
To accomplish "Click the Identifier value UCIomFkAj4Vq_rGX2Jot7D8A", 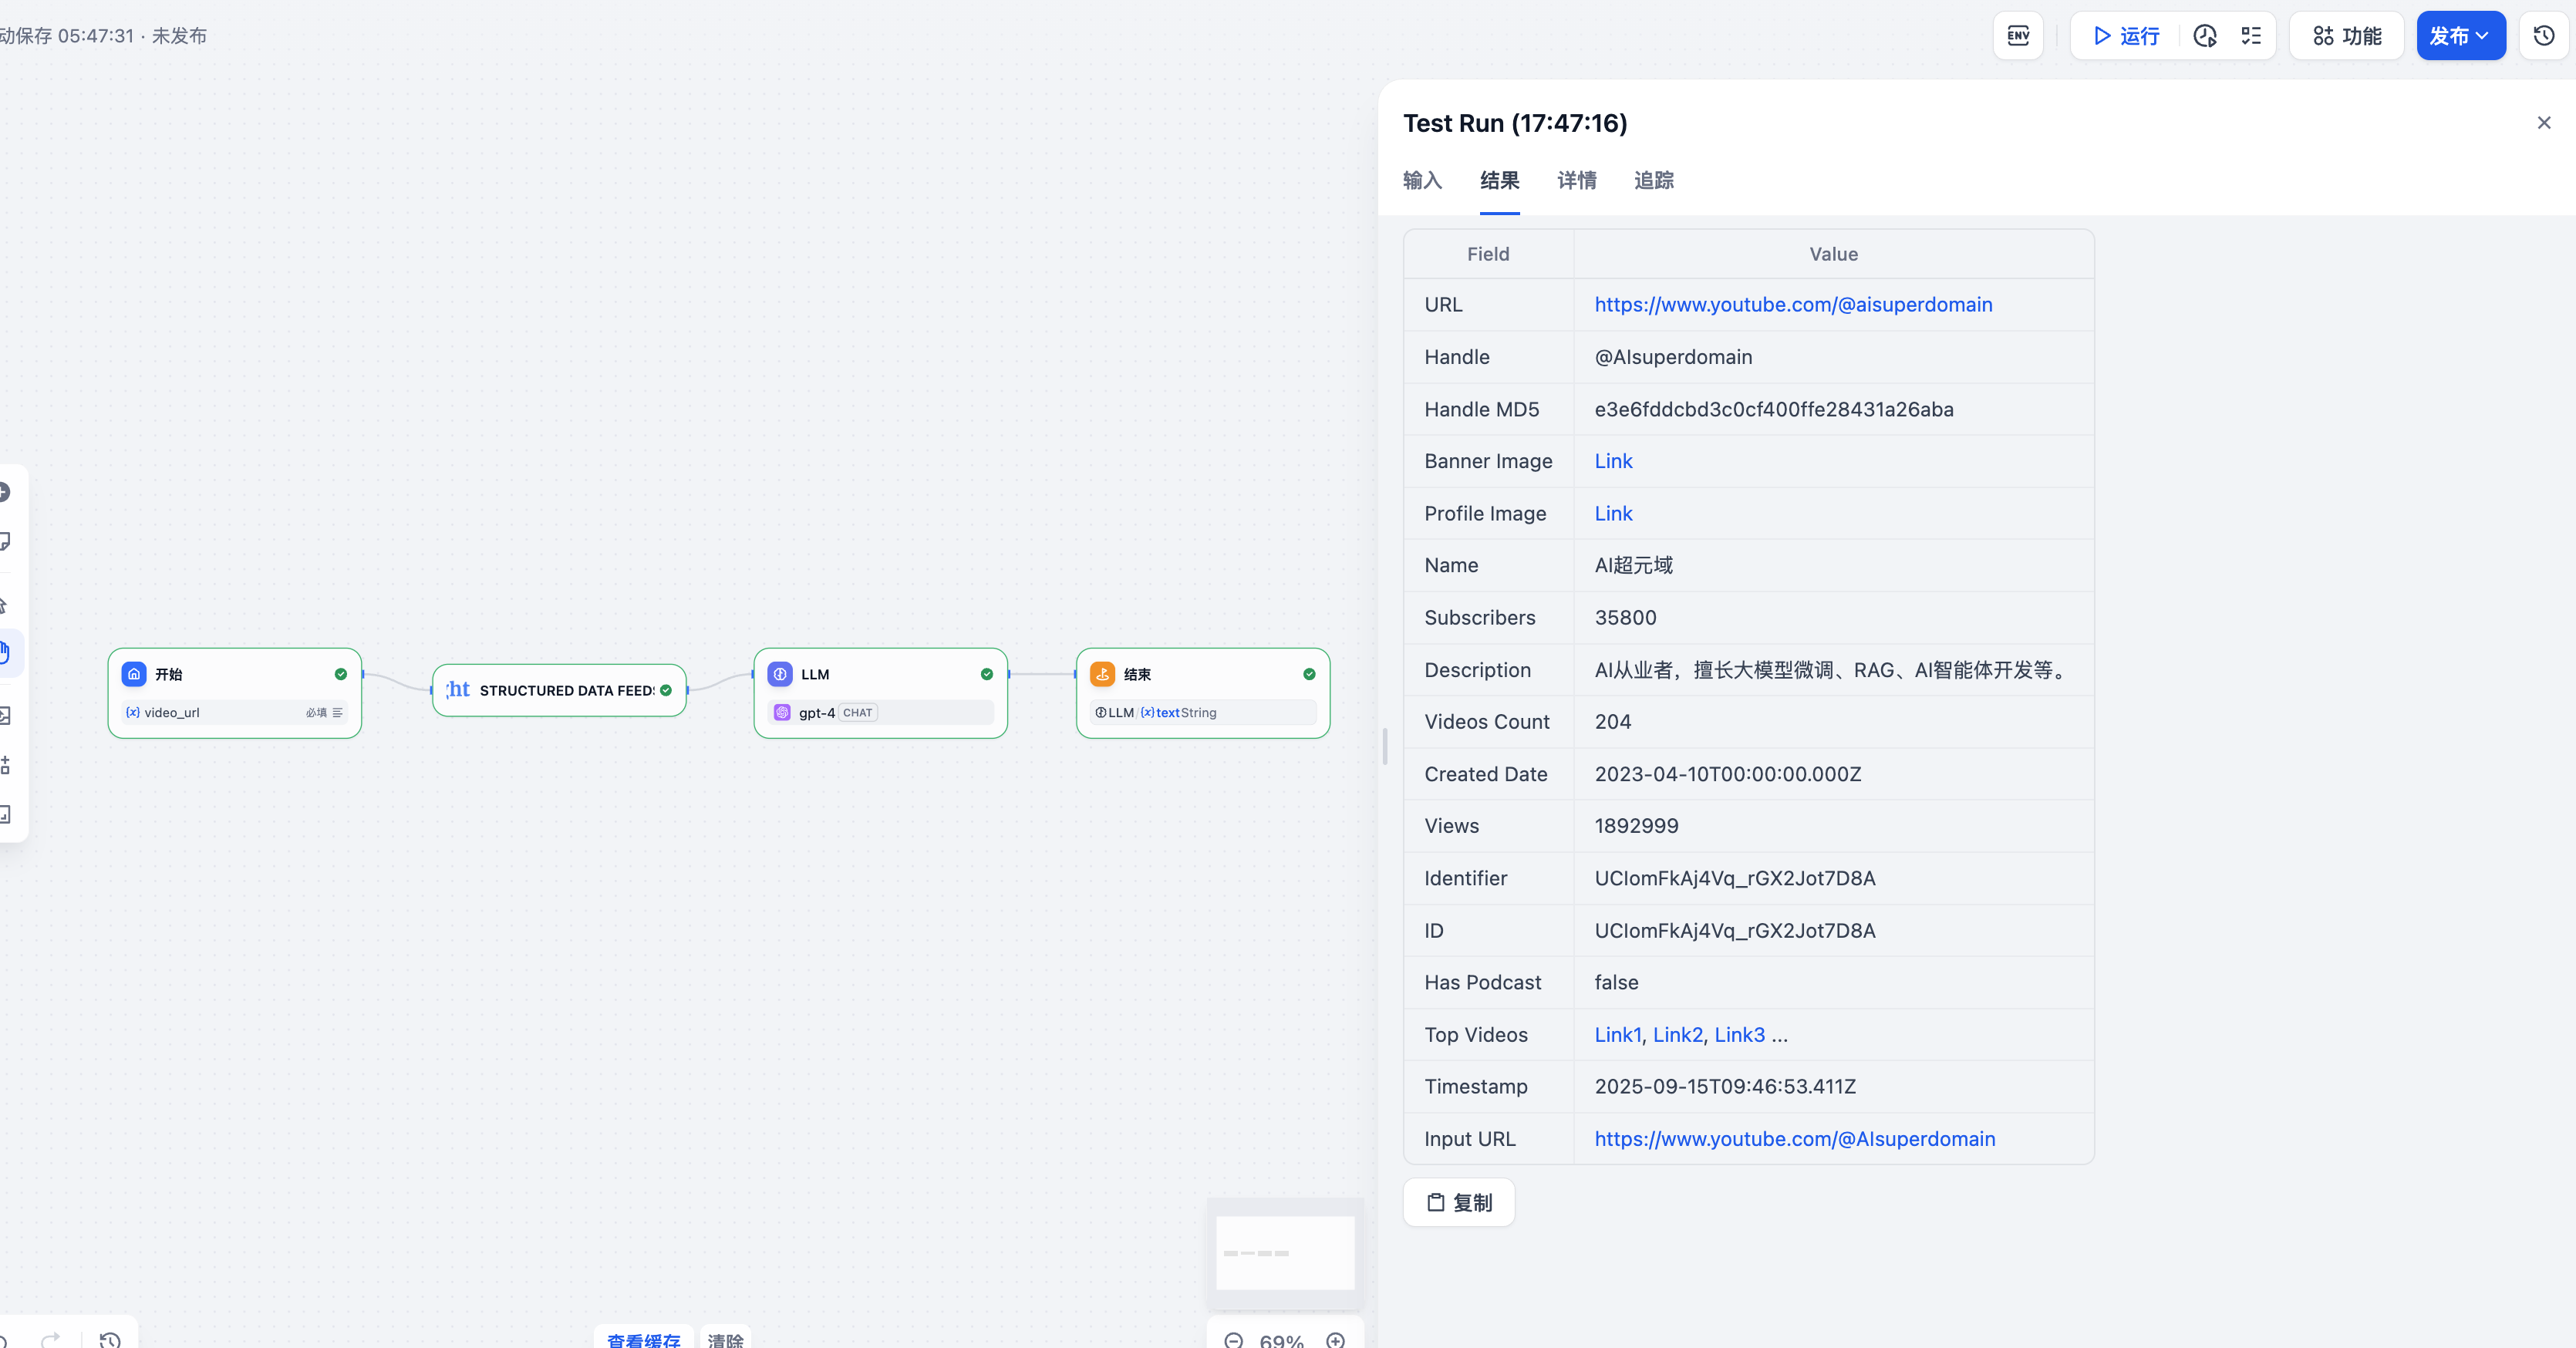I will tap(1735, 878).
